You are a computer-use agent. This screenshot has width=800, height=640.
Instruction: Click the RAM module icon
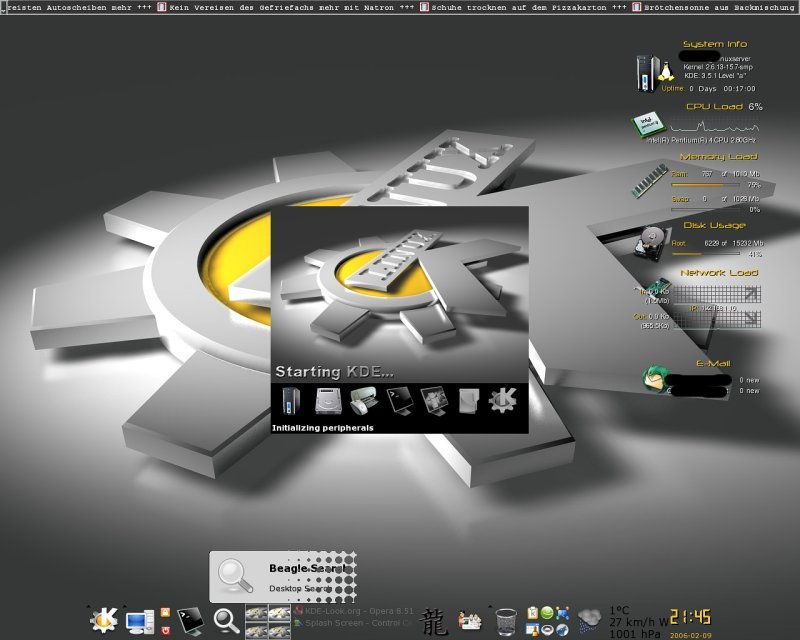tap(649, 180)
